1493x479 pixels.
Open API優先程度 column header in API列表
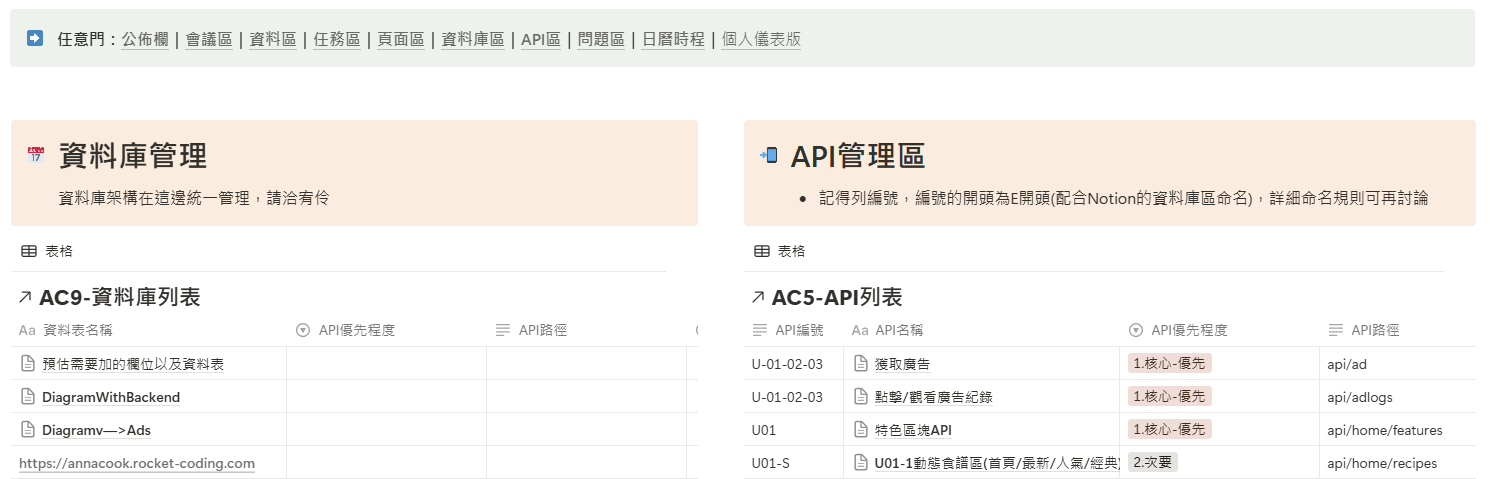pos(1188,330)
